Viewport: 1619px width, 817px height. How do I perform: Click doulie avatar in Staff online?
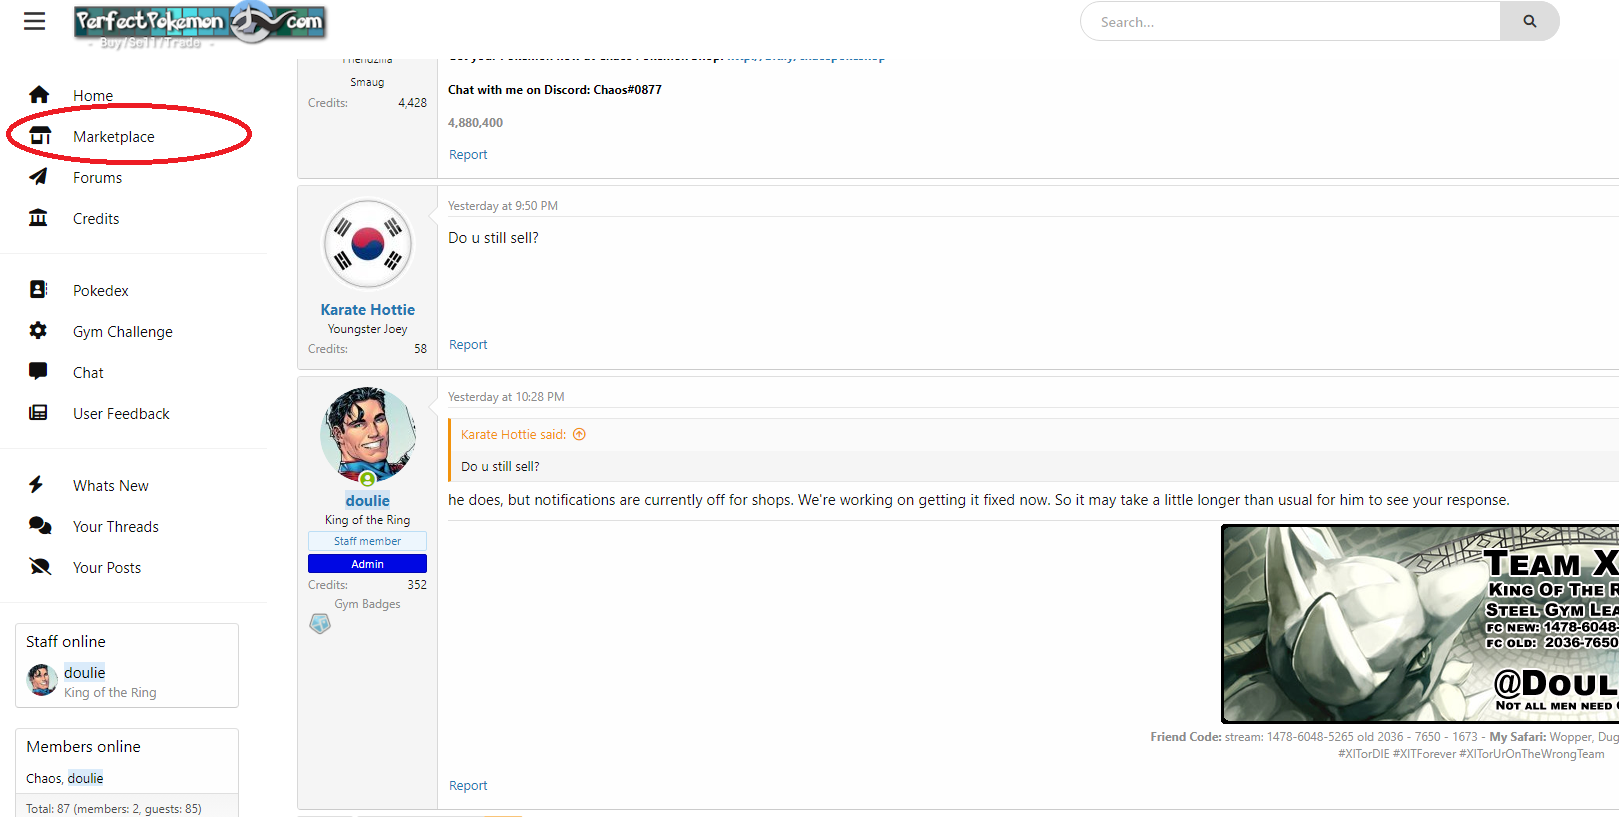[x=42, y=680]
